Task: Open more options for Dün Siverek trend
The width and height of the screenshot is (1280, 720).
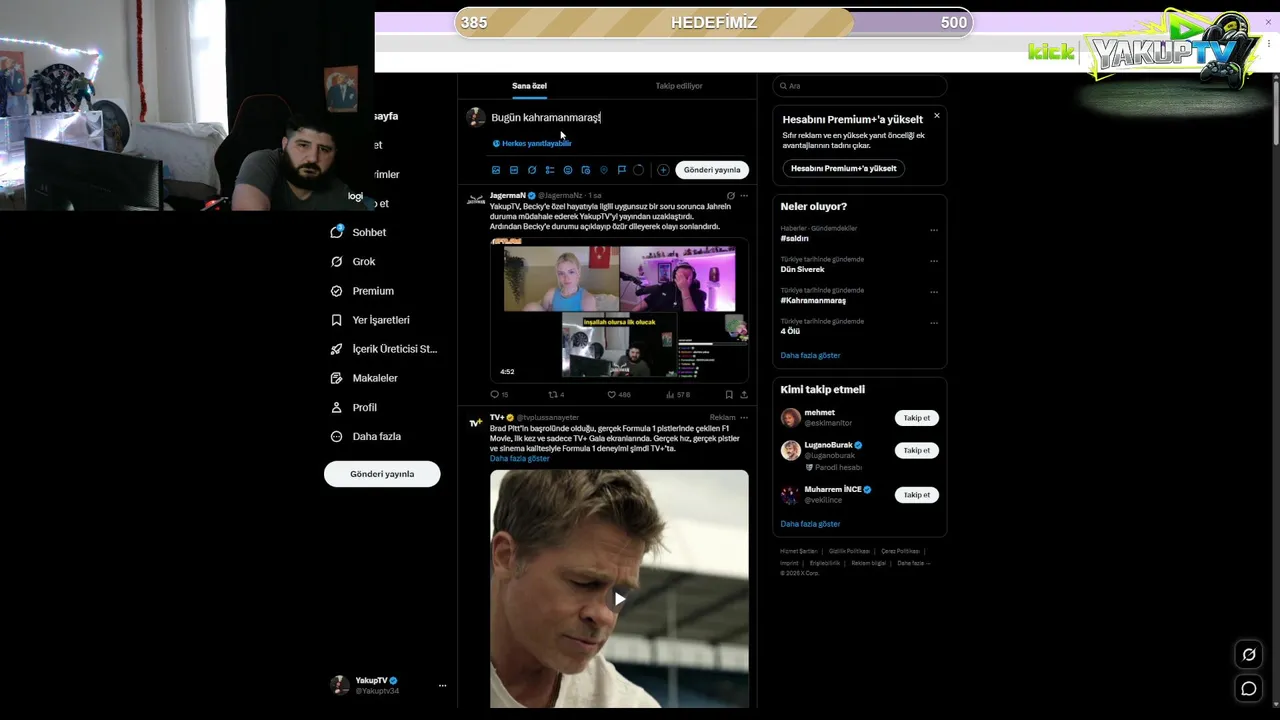Action: click(934, 261)
